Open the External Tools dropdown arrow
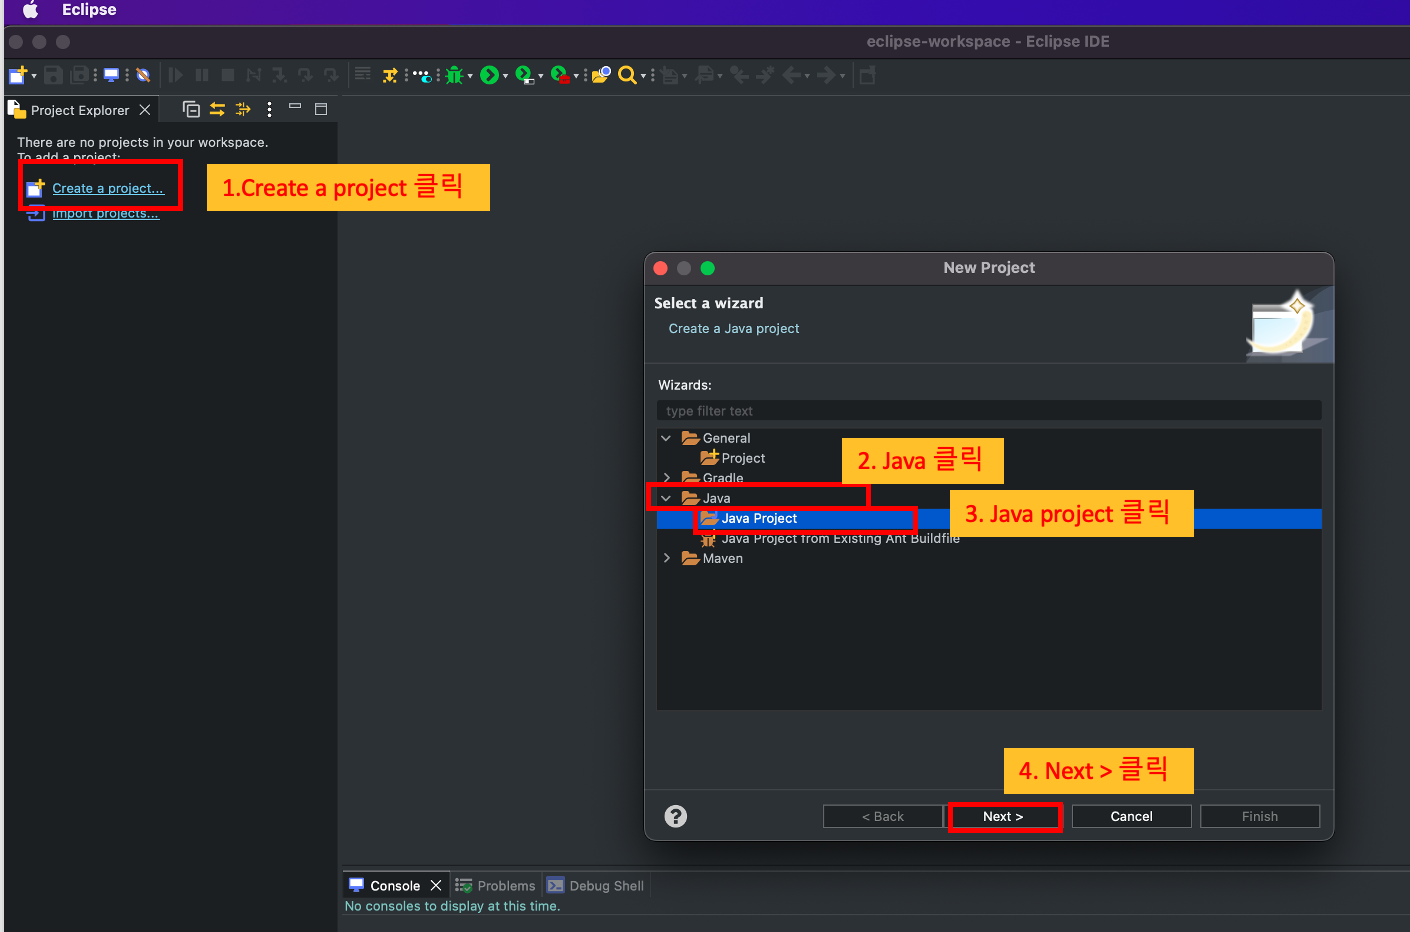 point(576,76)
